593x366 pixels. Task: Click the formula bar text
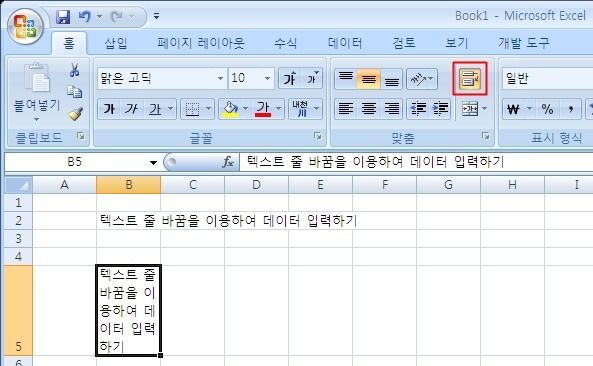[375, 162]
